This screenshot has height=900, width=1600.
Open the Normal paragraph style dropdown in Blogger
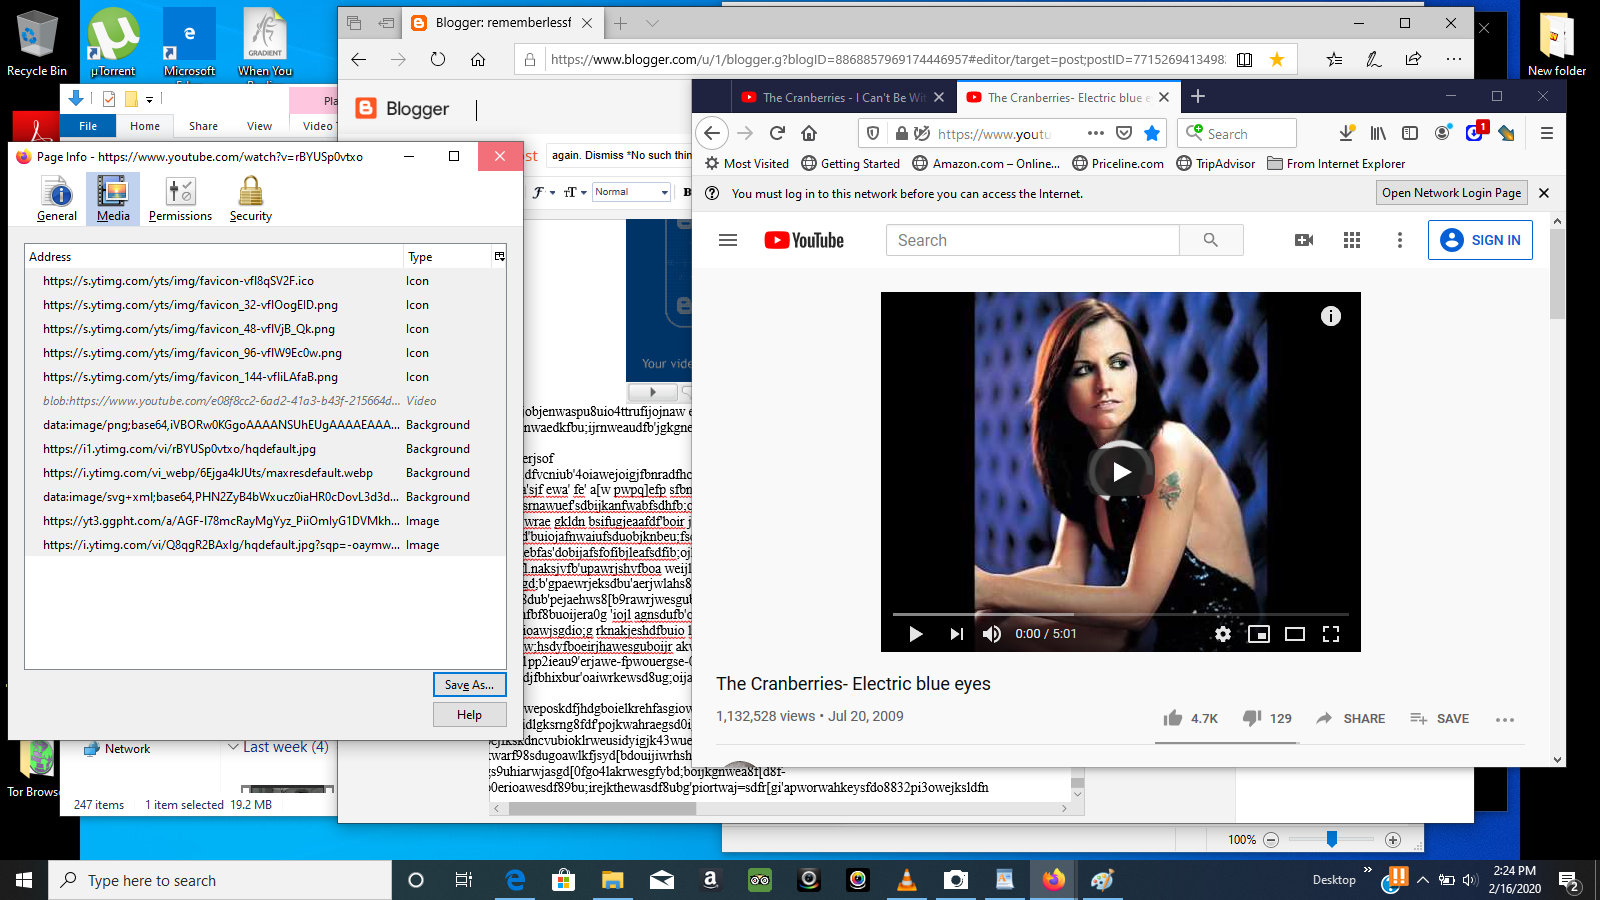pyautogui.click(x=631, y=192)
